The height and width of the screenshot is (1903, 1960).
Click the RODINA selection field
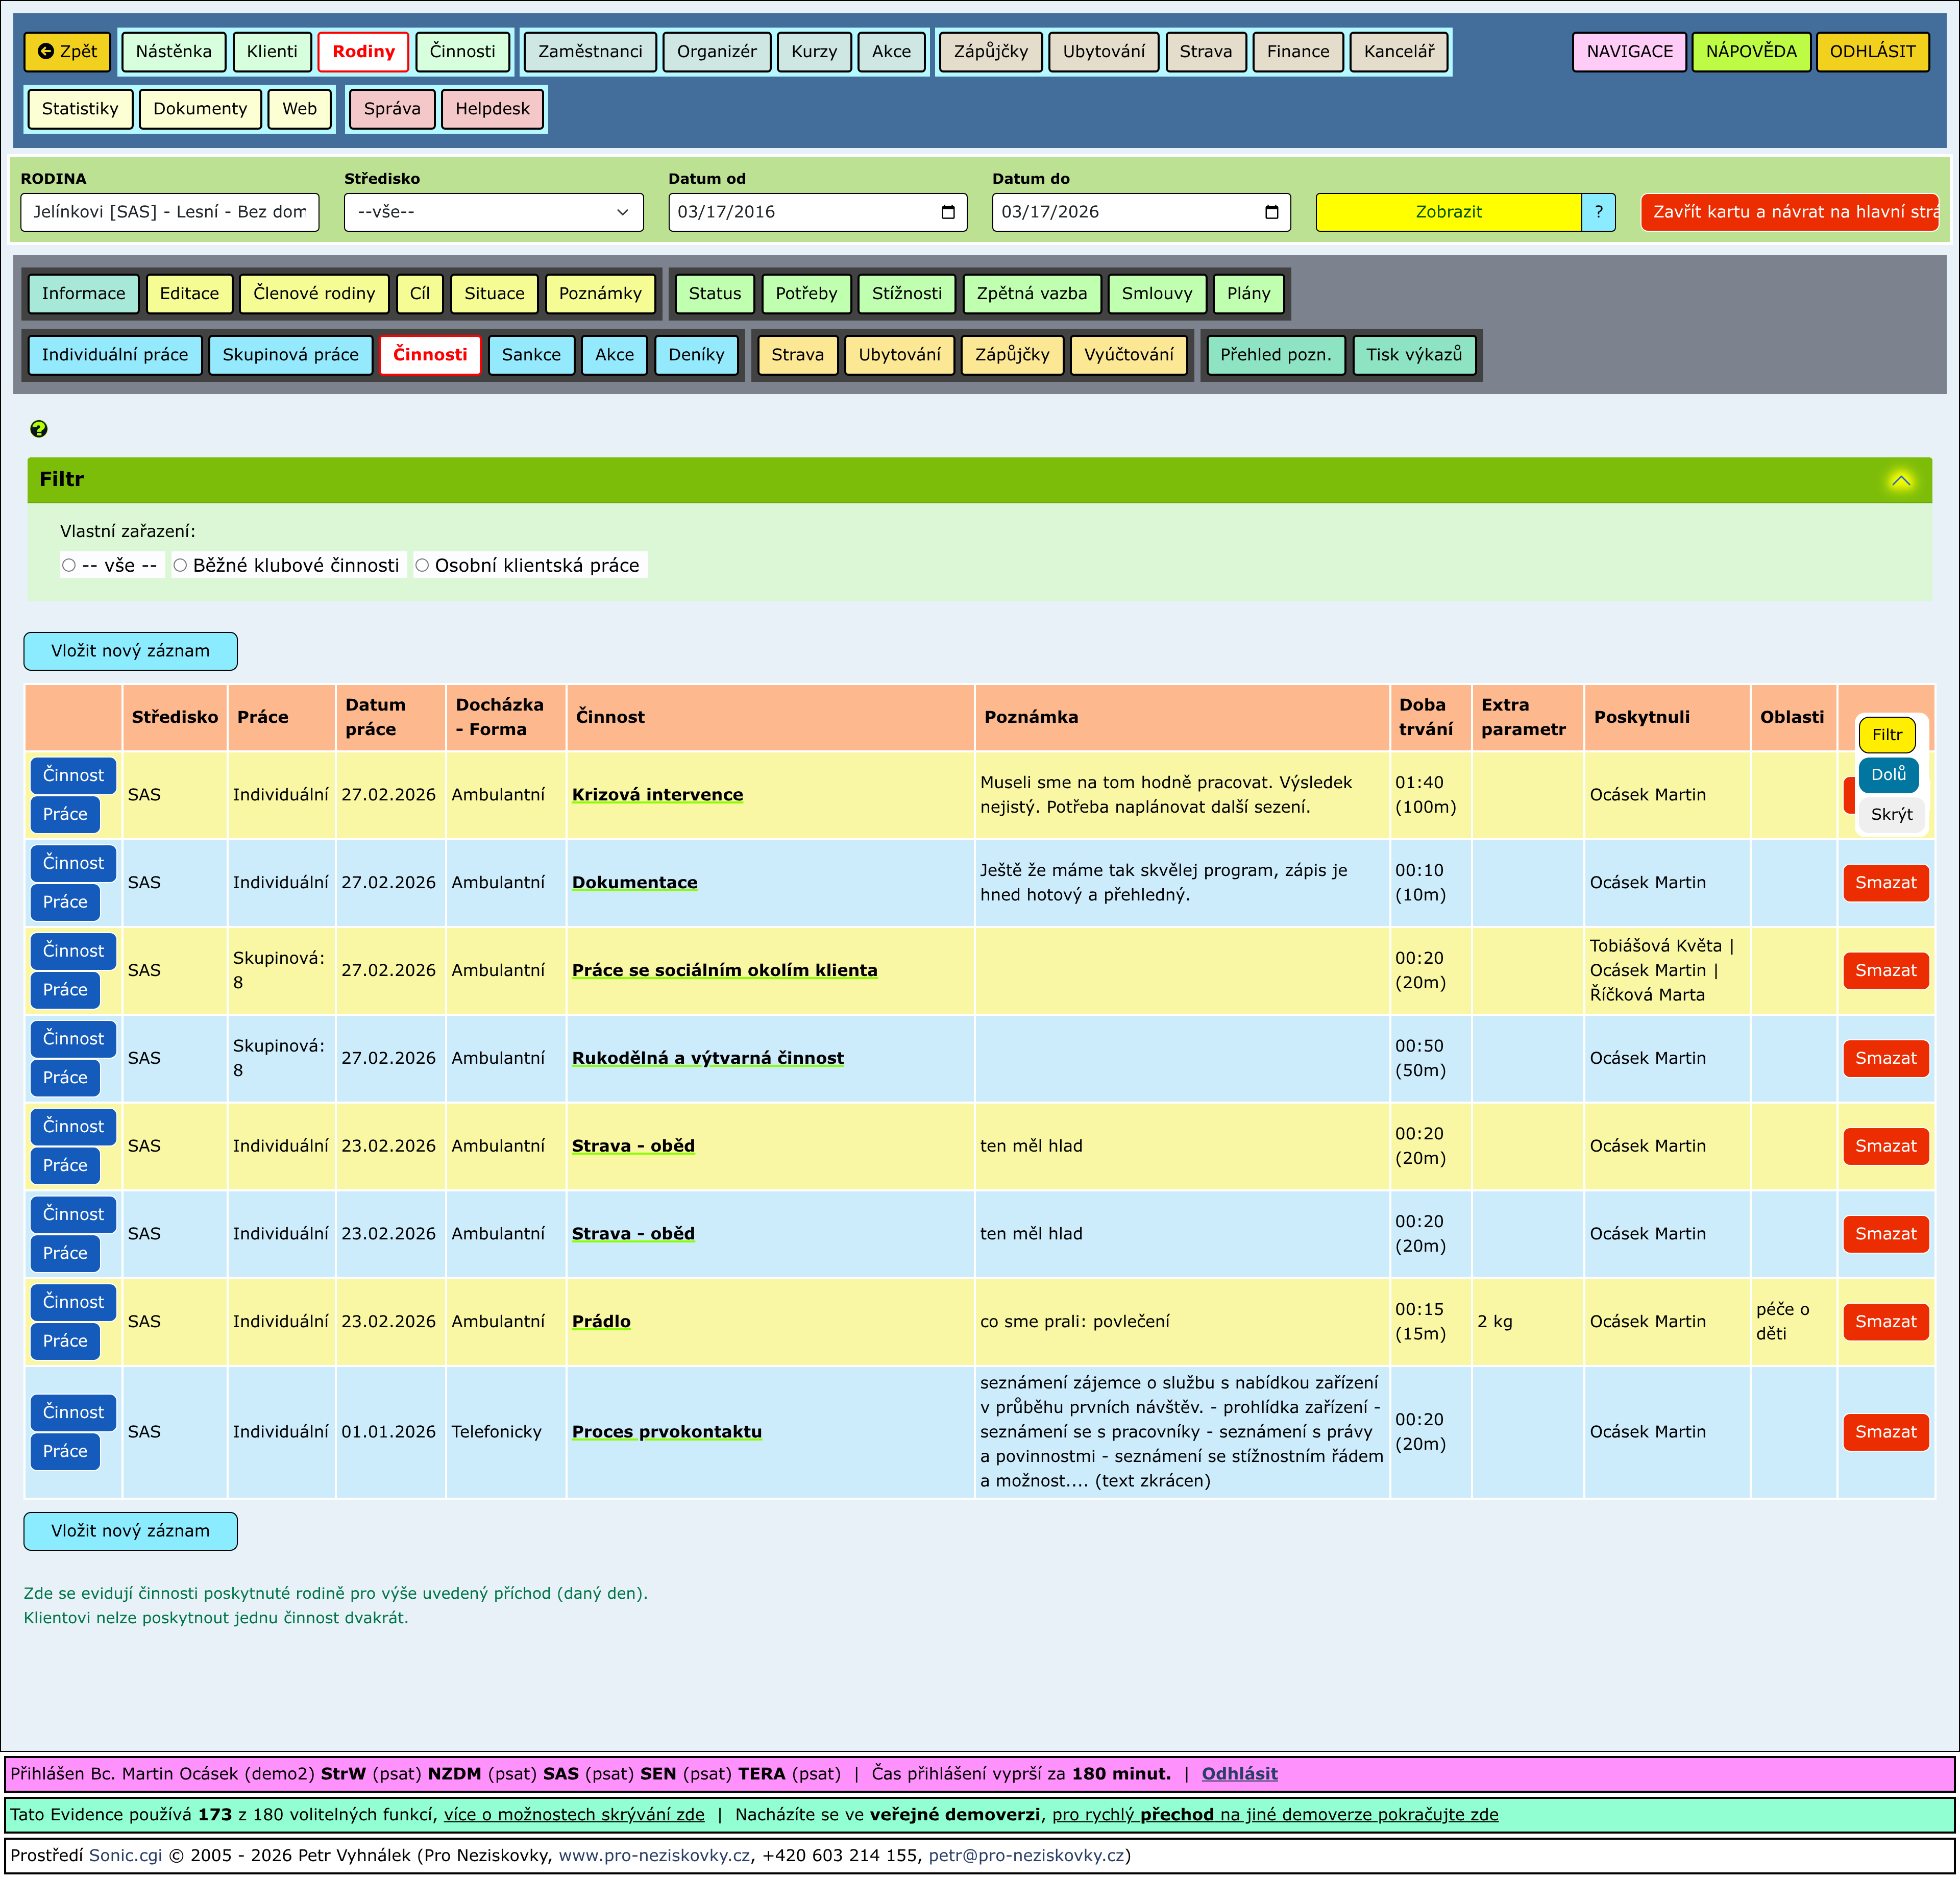coord(170,212)
